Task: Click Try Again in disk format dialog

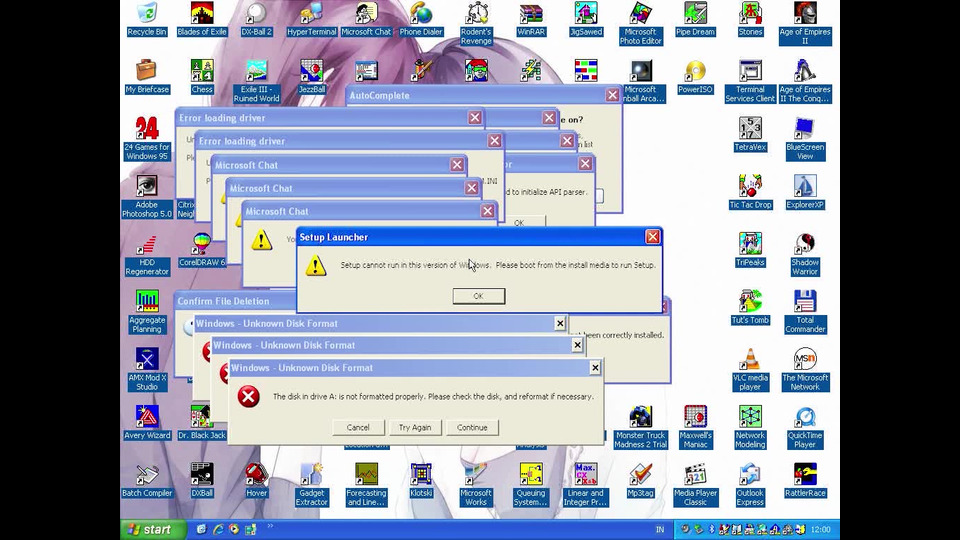Action: 415,427
